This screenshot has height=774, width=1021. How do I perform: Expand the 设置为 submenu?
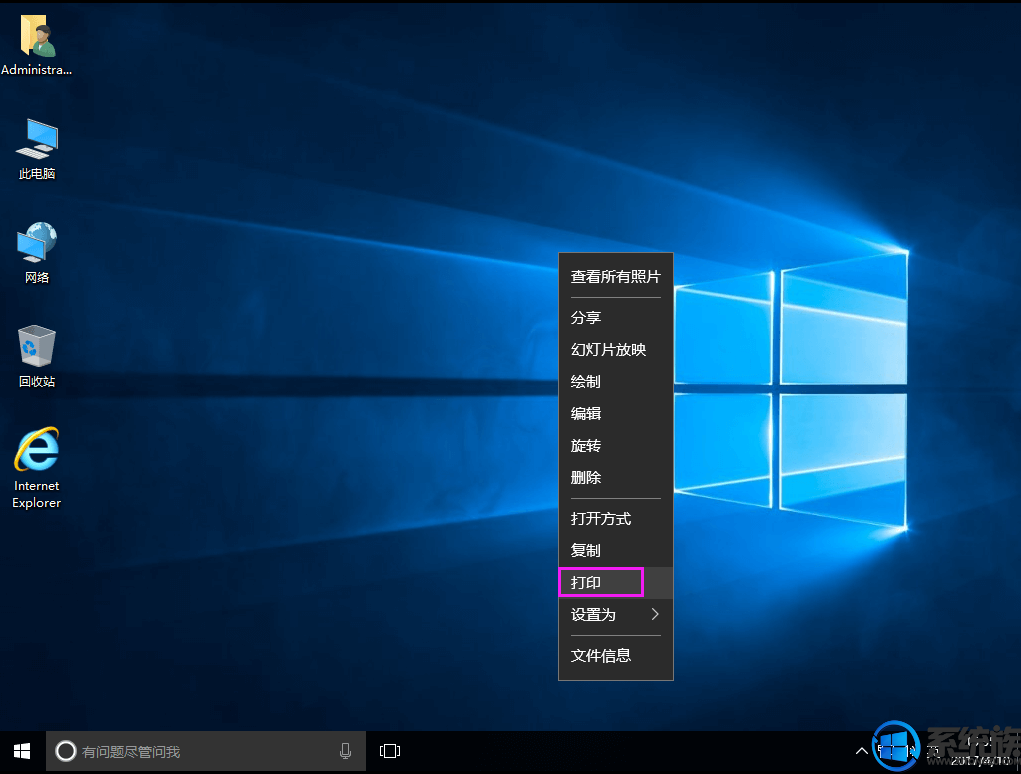pos(615,615)
